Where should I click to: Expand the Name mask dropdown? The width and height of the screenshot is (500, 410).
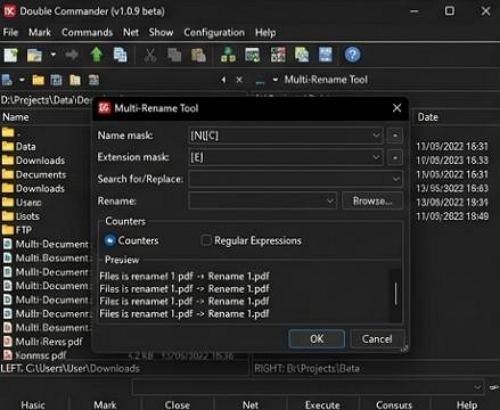[376, 136]
